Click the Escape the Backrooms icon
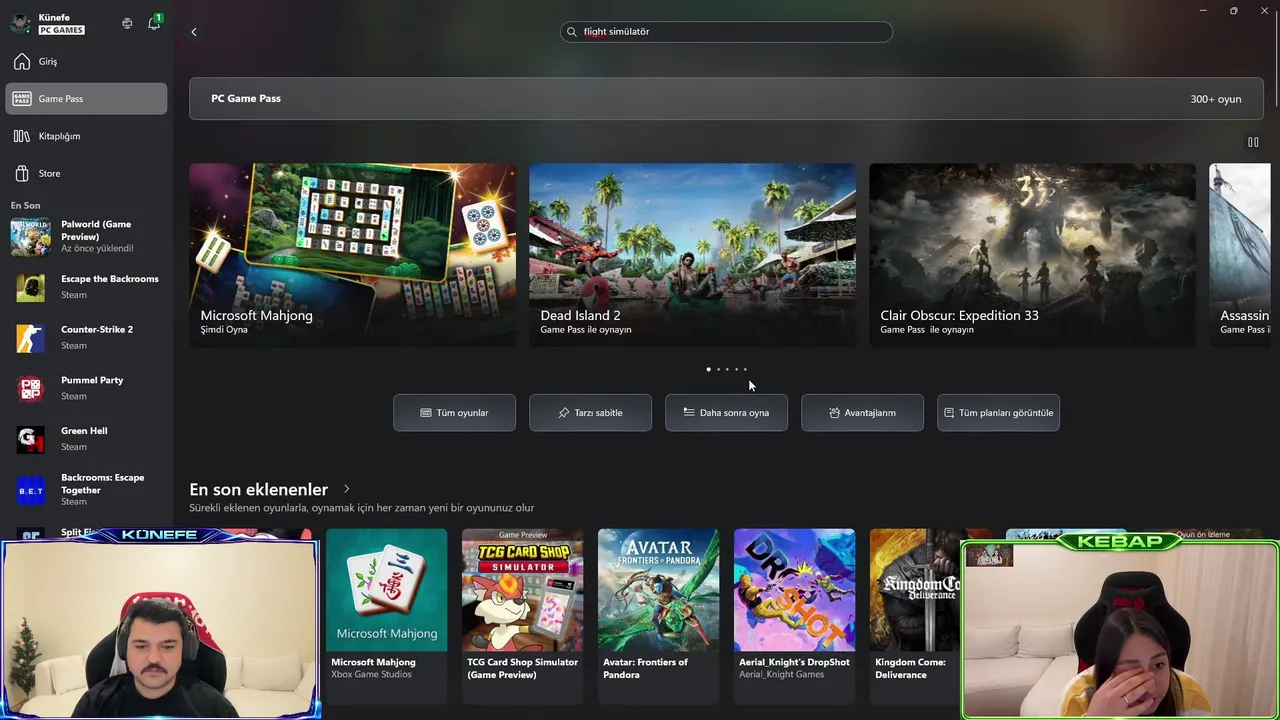This screenshot has height=720, width=1280. point(31,287)
